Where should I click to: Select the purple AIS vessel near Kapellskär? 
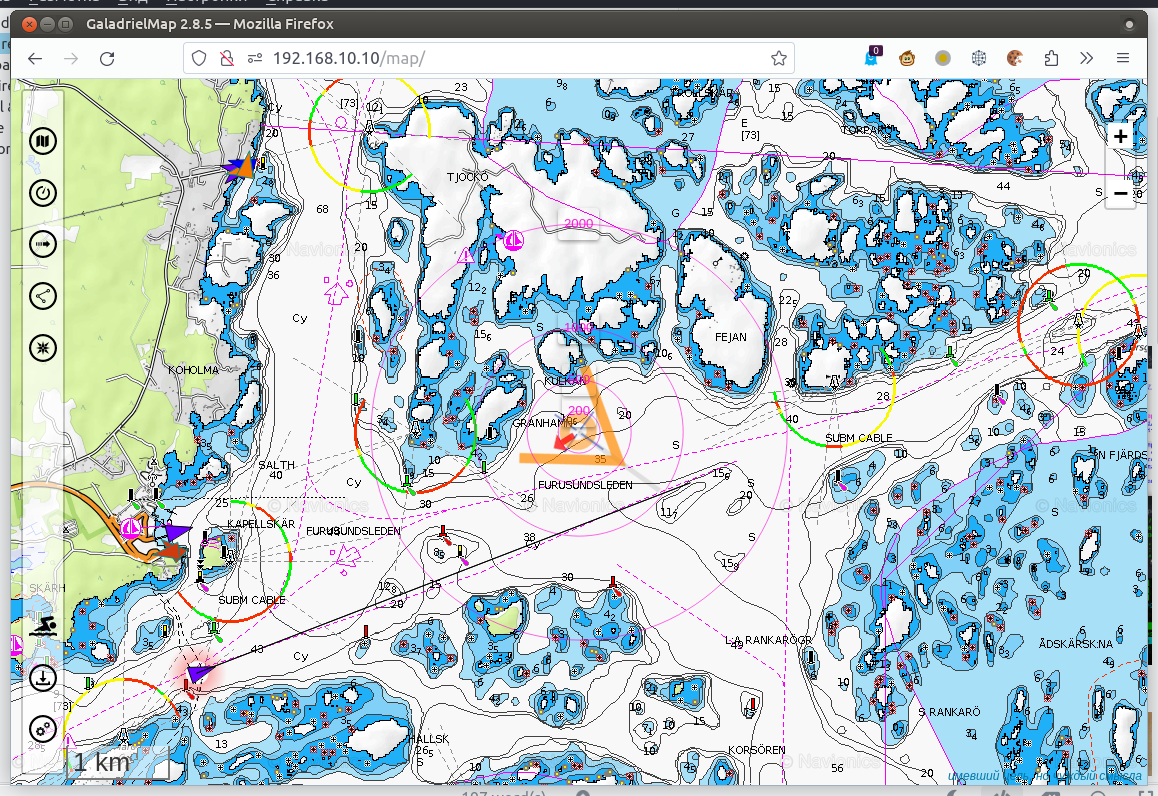pyautogui.click(x=177, y=532)
